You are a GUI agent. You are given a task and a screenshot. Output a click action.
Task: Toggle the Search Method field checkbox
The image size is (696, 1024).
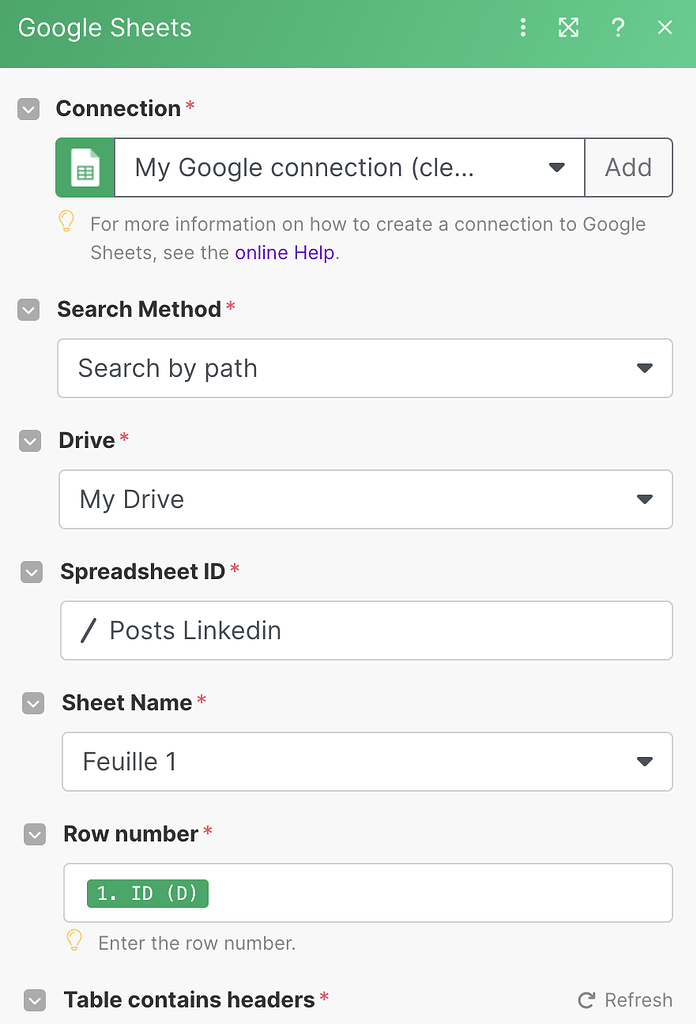[x=29, y=310]
